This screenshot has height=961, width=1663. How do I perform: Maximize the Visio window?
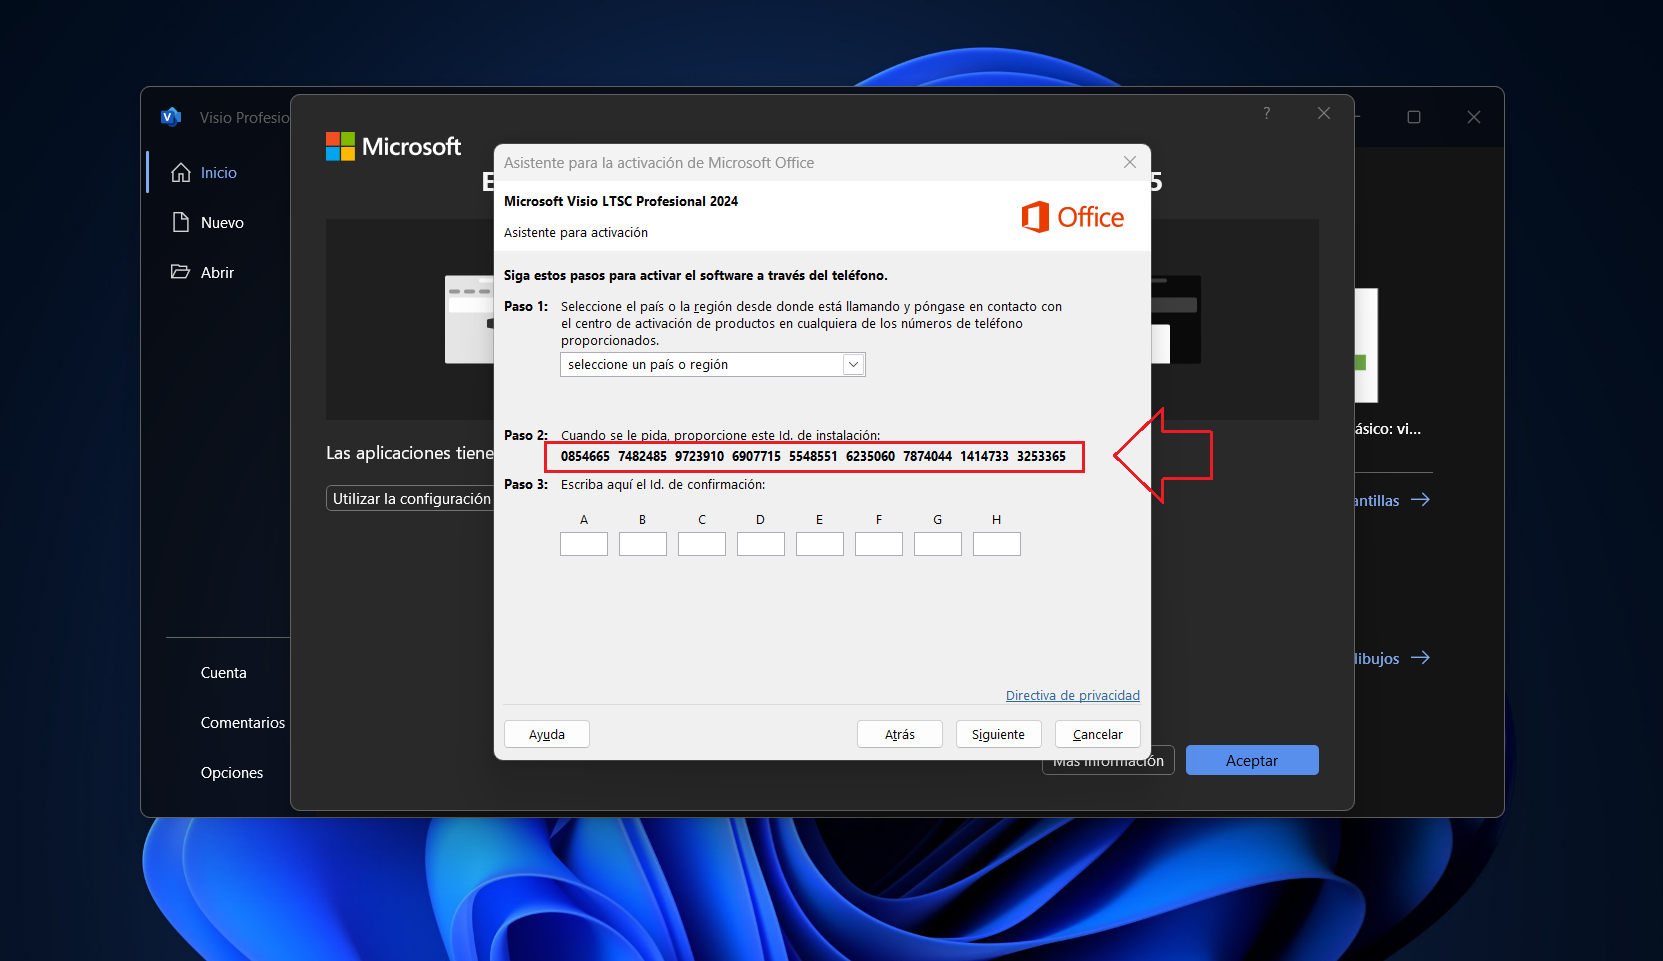pyautogui.click(x=1414, y=117)
